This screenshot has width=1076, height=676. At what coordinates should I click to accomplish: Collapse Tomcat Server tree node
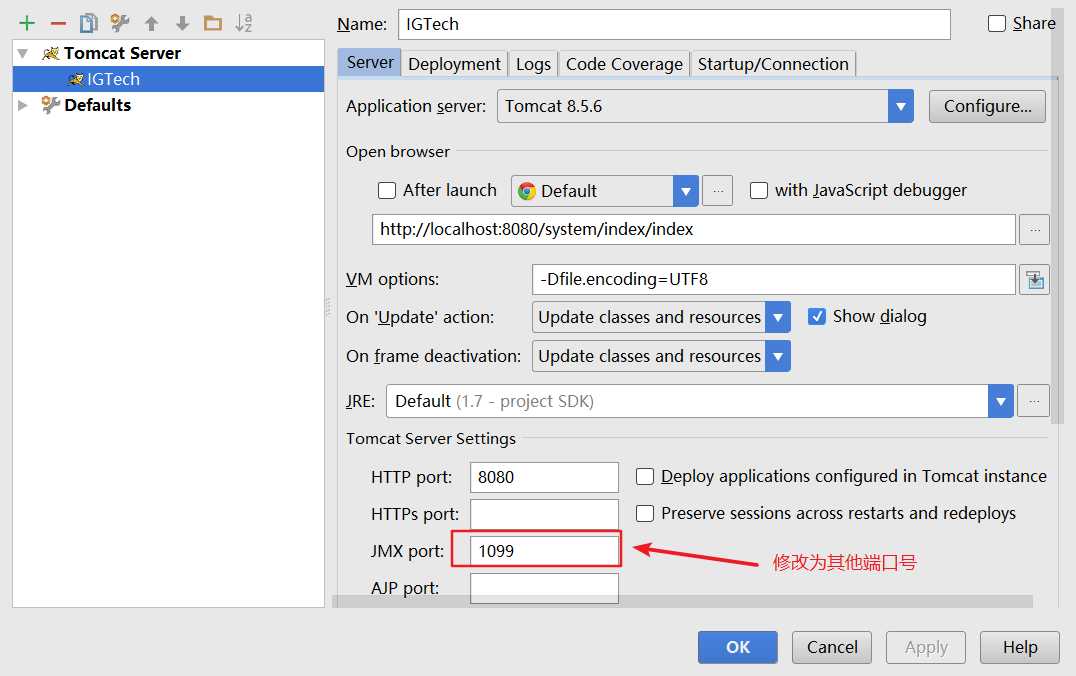(23, 54)
